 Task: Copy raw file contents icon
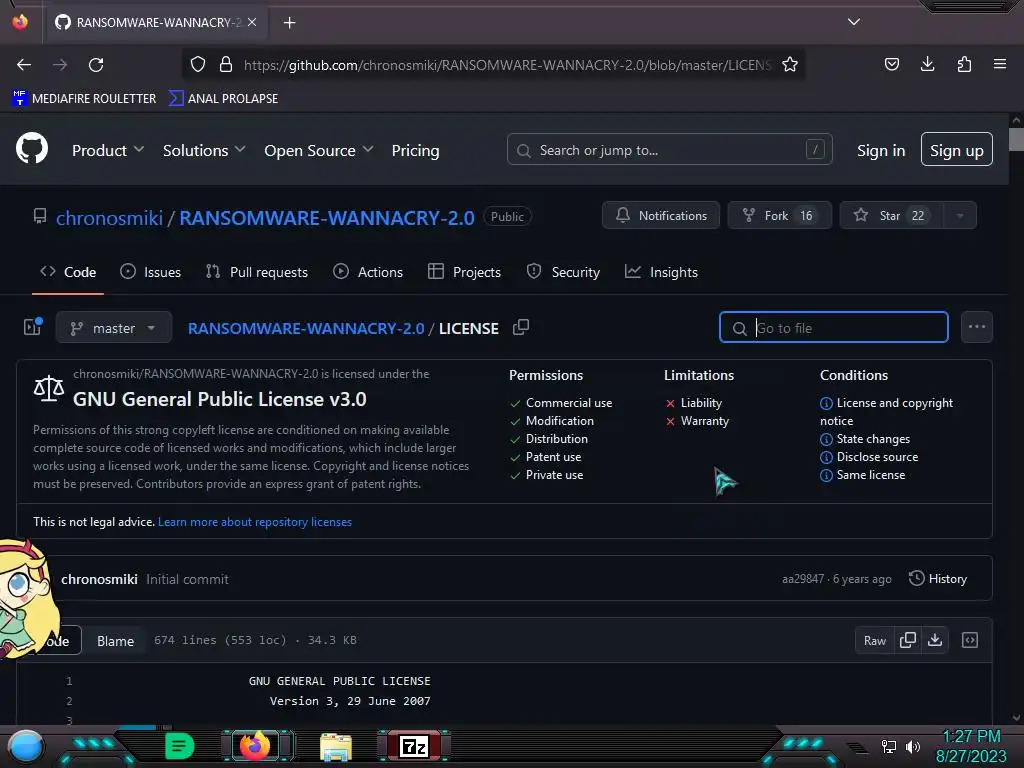907,641
